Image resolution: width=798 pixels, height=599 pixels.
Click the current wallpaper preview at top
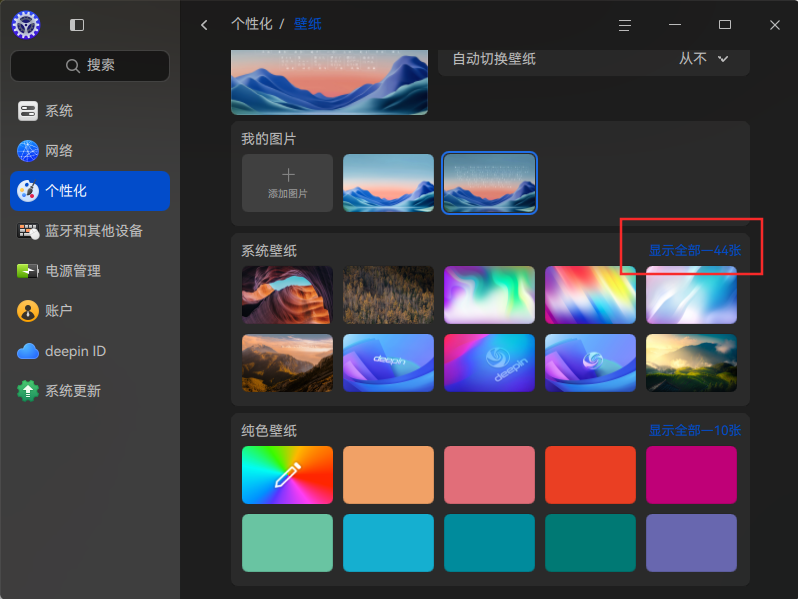click(x=329, y=82)
